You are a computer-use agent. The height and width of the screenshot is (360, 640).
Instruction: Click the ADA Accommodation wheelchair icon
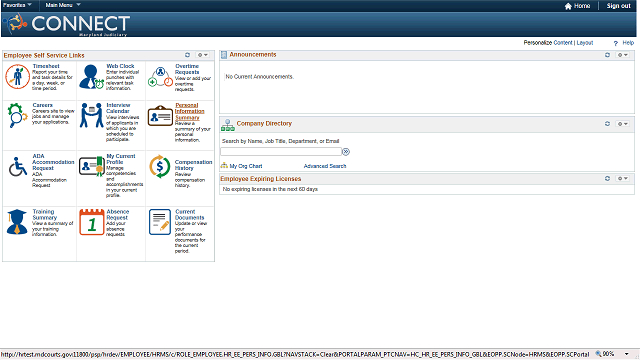coord(18,167)
